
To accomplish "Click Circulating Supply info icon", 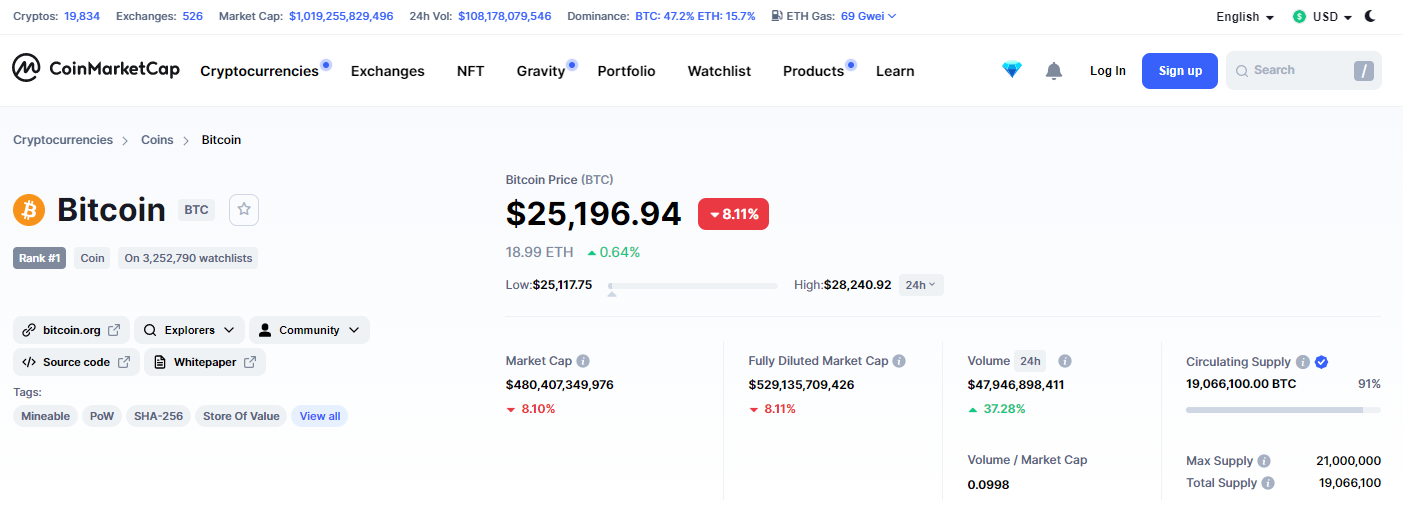I will pos(1302,362).
